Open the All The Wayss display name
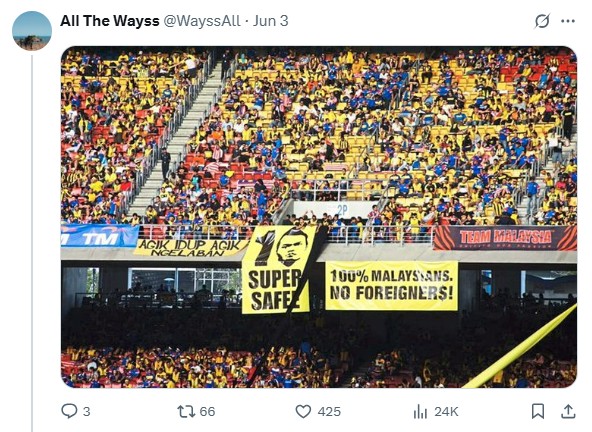592x432 pixels. (x=110, y=21)
